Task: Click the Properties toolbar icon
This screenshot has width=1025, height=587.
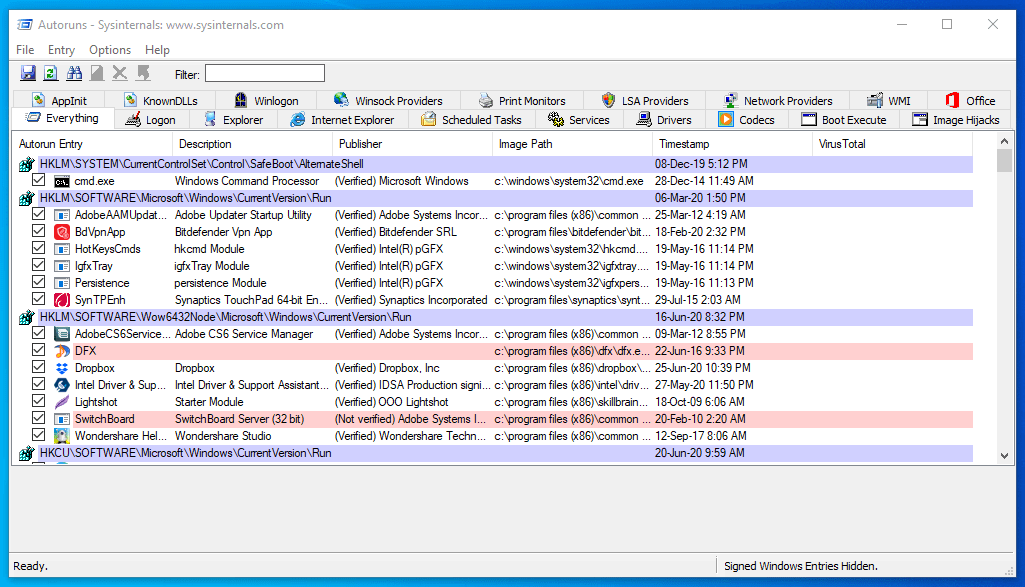Action: 97,73
